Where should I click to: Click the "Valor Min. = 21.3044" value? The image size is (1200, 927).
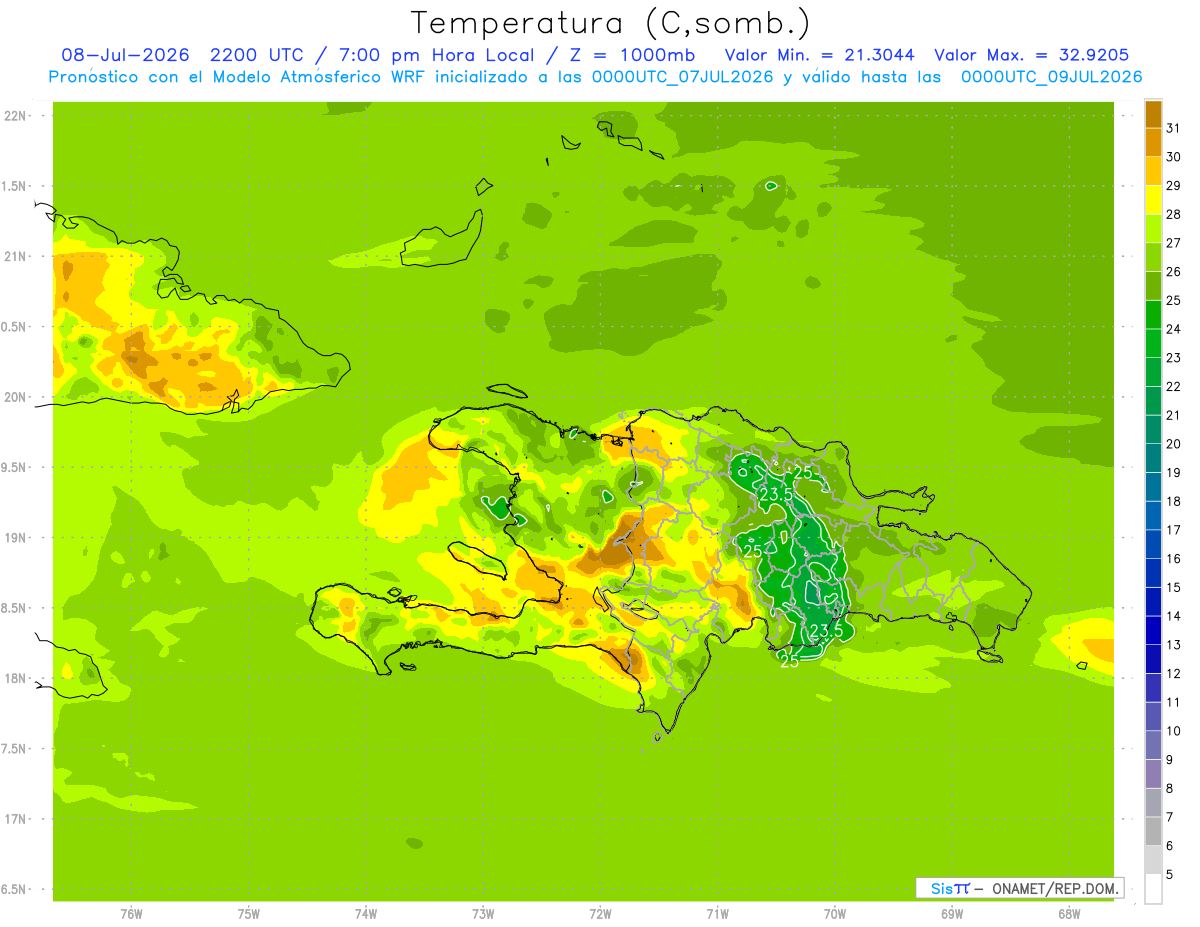tap(819, 55)
